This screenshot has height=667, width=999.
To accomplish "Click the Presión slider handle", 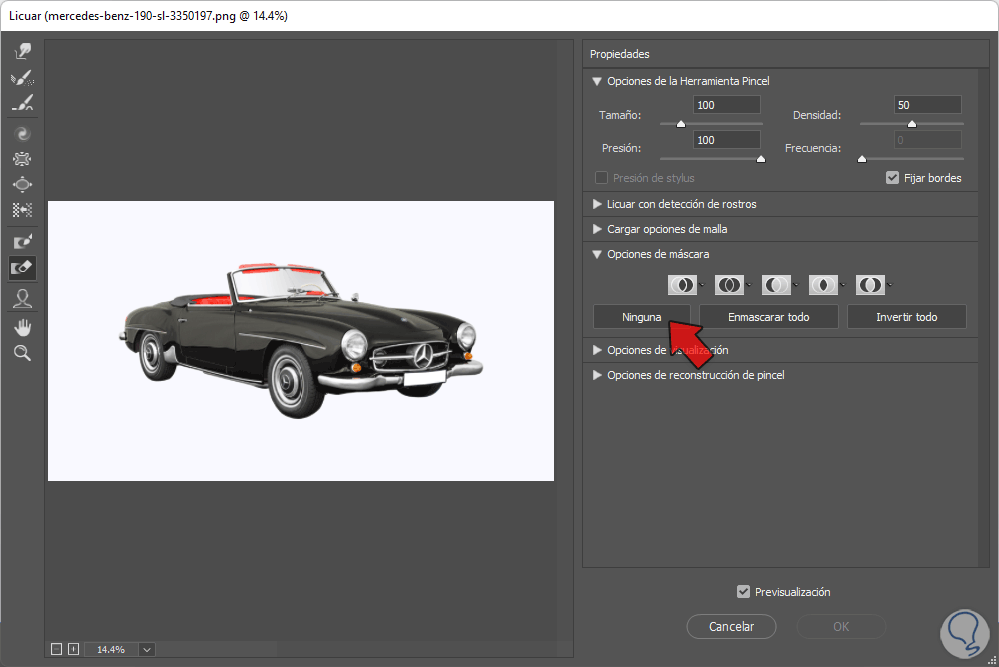I will pyautogui.click(x=760, y=158).
